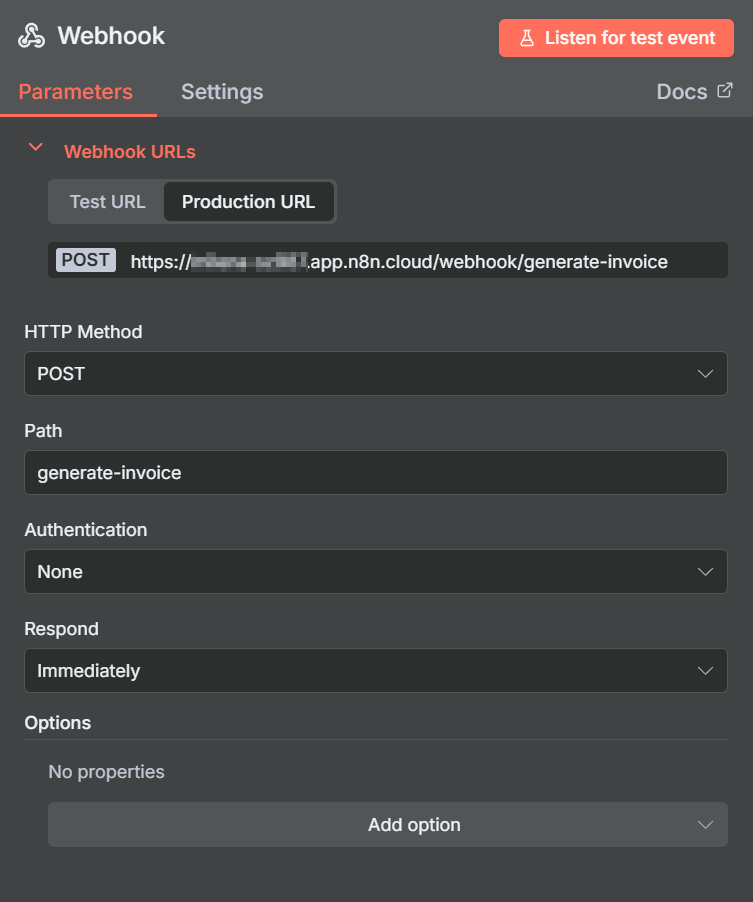Screen dimensions: 753x902
Task: Collapse the Webhook URLs section
Action: click(35, 146)
